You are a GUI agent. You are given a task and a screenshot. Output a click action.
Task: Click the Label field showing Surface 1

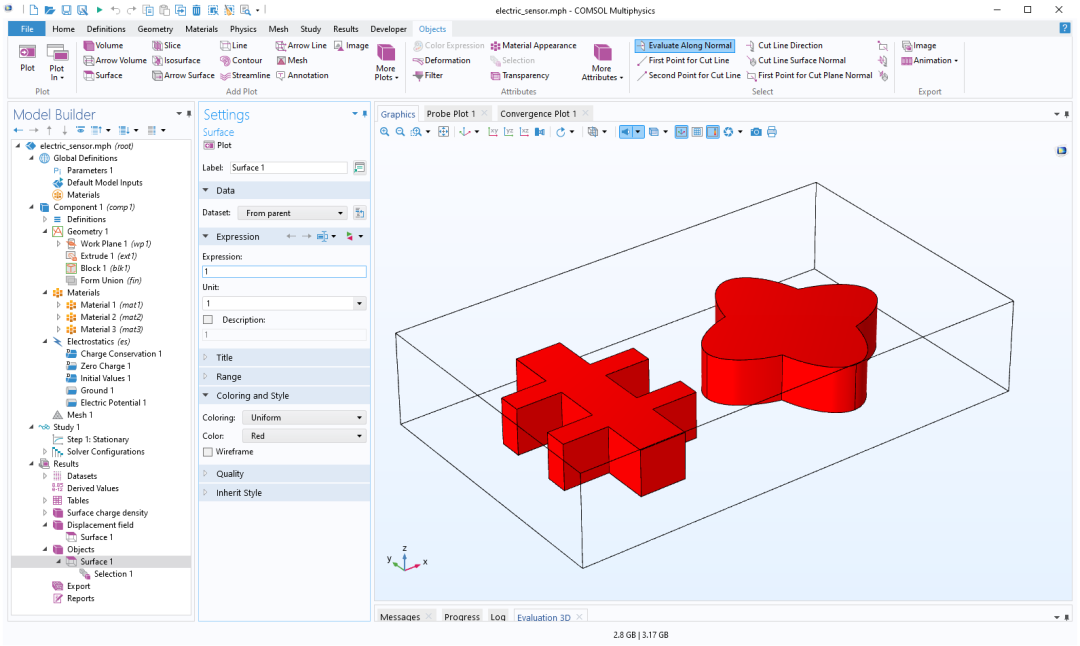pyautogui.click(x=289, y=167)
